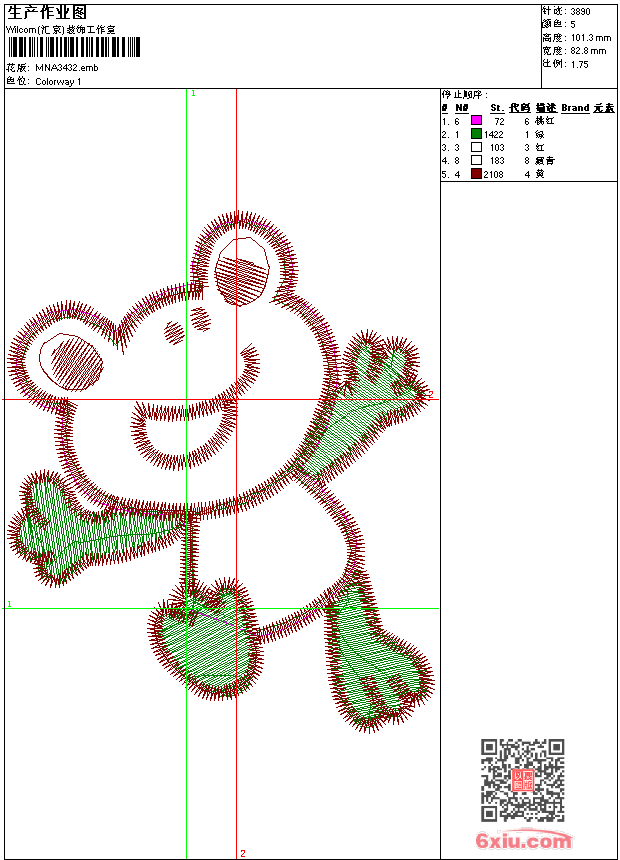Click the 红 color description in row 3

(x=540, y=147)
